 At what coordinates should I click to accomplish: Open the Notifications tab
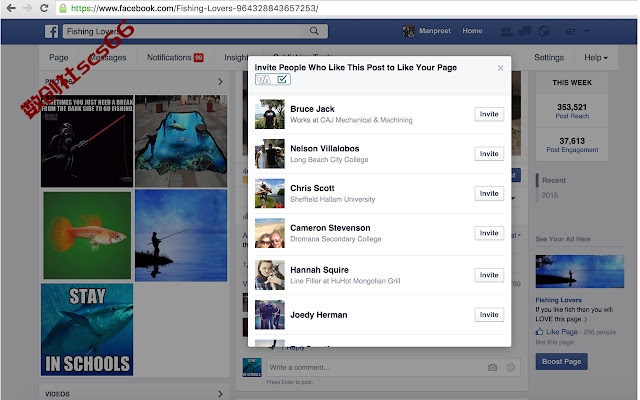[175, 58]
